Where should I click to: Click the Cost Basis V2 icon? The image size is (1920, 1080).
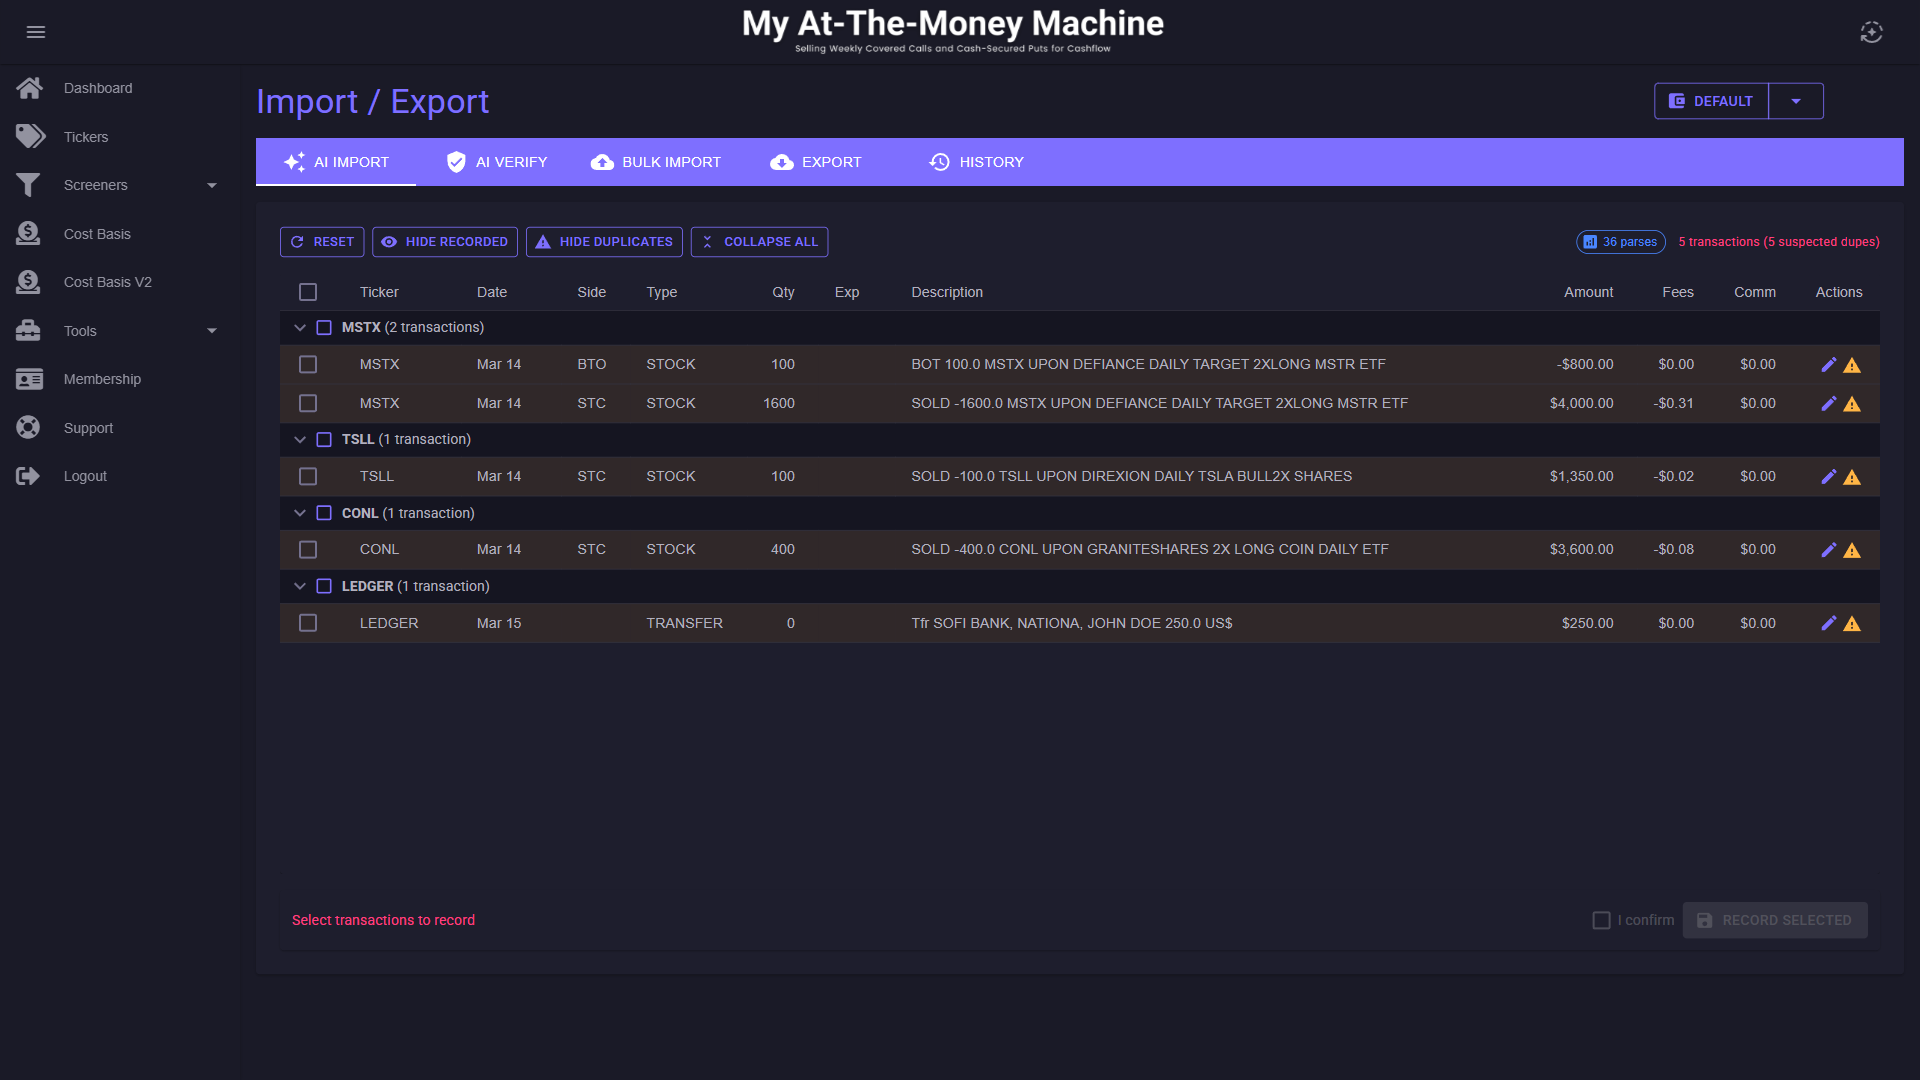coord(28,282)
